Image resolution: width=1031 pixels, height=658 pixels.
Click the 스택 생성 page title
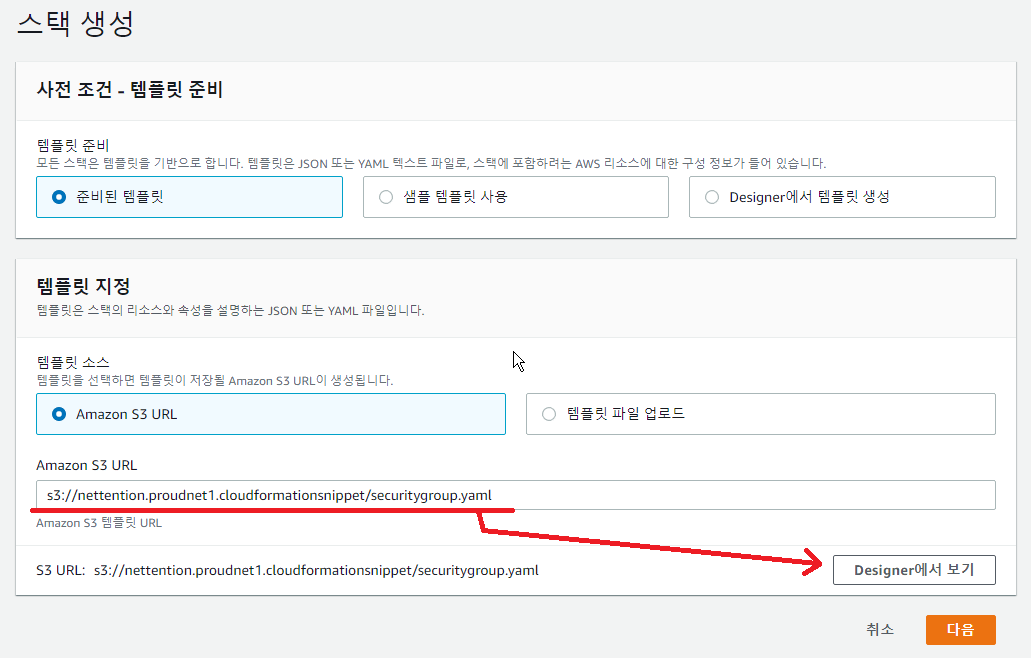pos(76,24)
